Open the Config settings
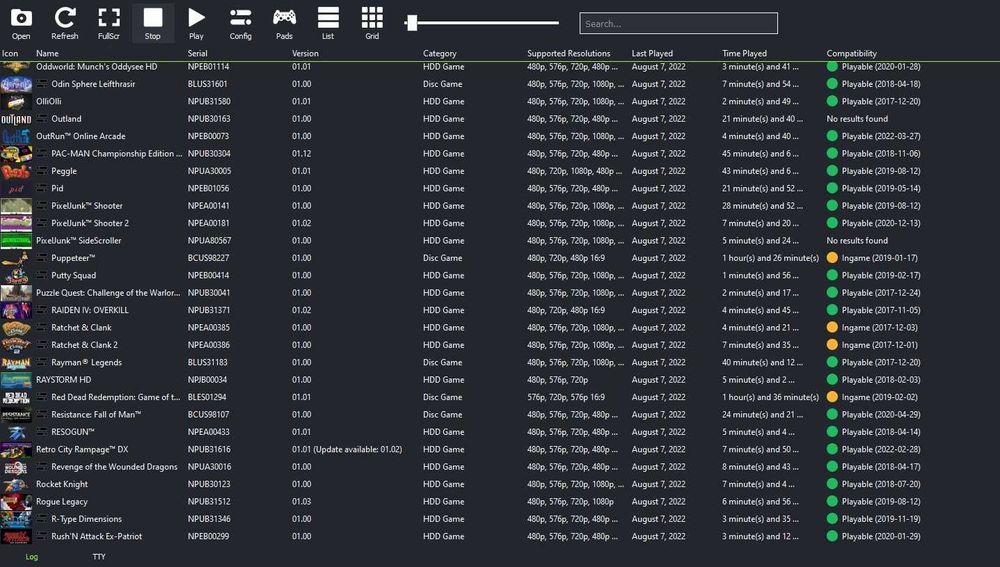Viewport: 1000px width, 567px height. (x=240, y=23)
